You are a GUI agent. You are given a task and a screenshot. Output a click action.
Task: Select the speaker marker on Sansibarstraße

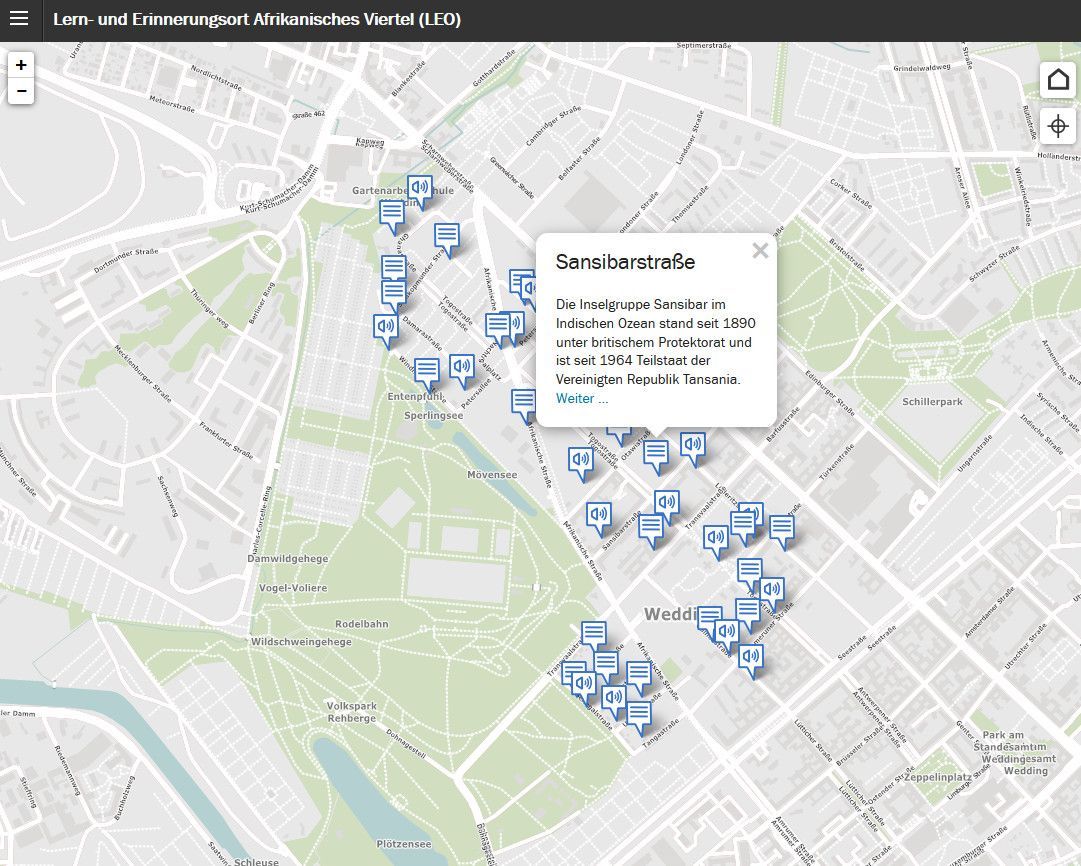(599, 515)
